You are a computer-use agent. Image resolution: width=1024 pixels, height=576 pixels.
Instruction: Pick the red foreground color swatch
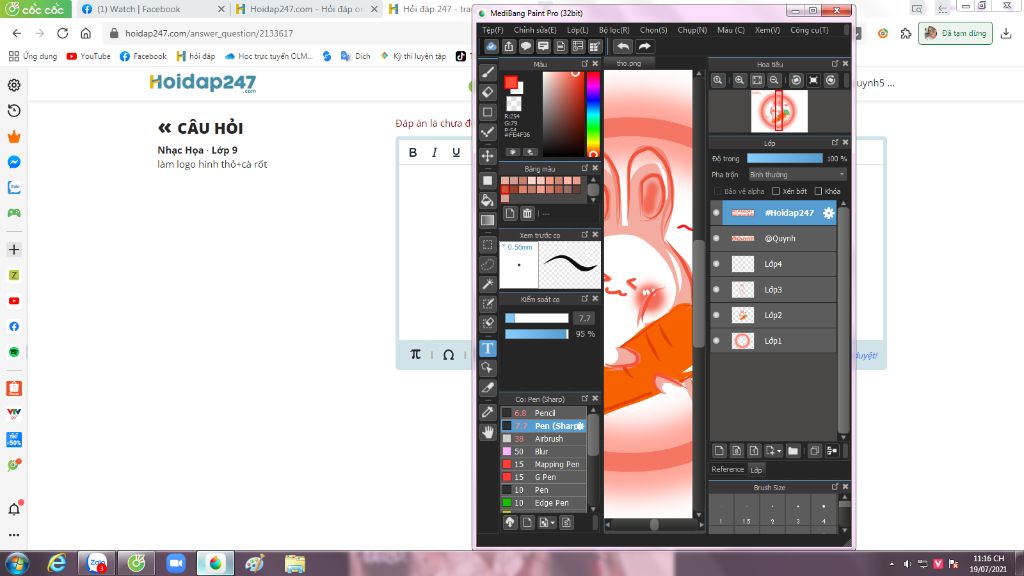(x=511, y=82)
